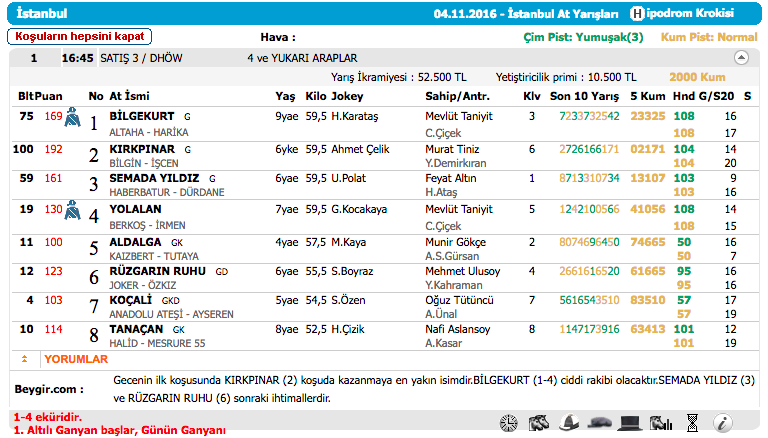This screenshot has width=768, height=438.
Task: Click the flat cap icon
Action: click(600, 422)
